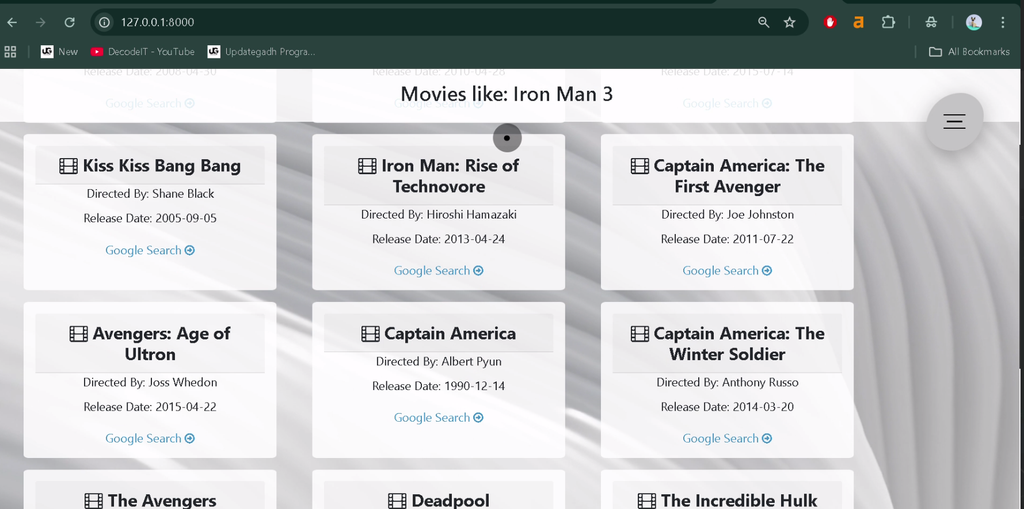Bookmark this page with the star icon
Viewport: 1024px width, 509px height.
point(790,22)
